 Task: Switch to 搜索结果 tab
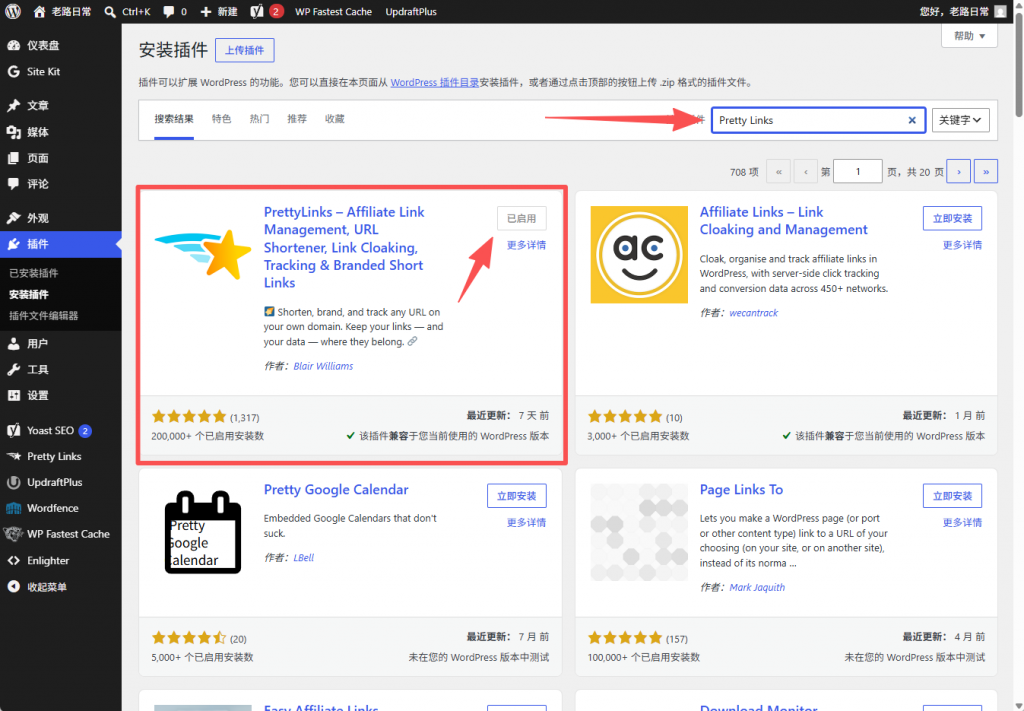tap(174, 119)
